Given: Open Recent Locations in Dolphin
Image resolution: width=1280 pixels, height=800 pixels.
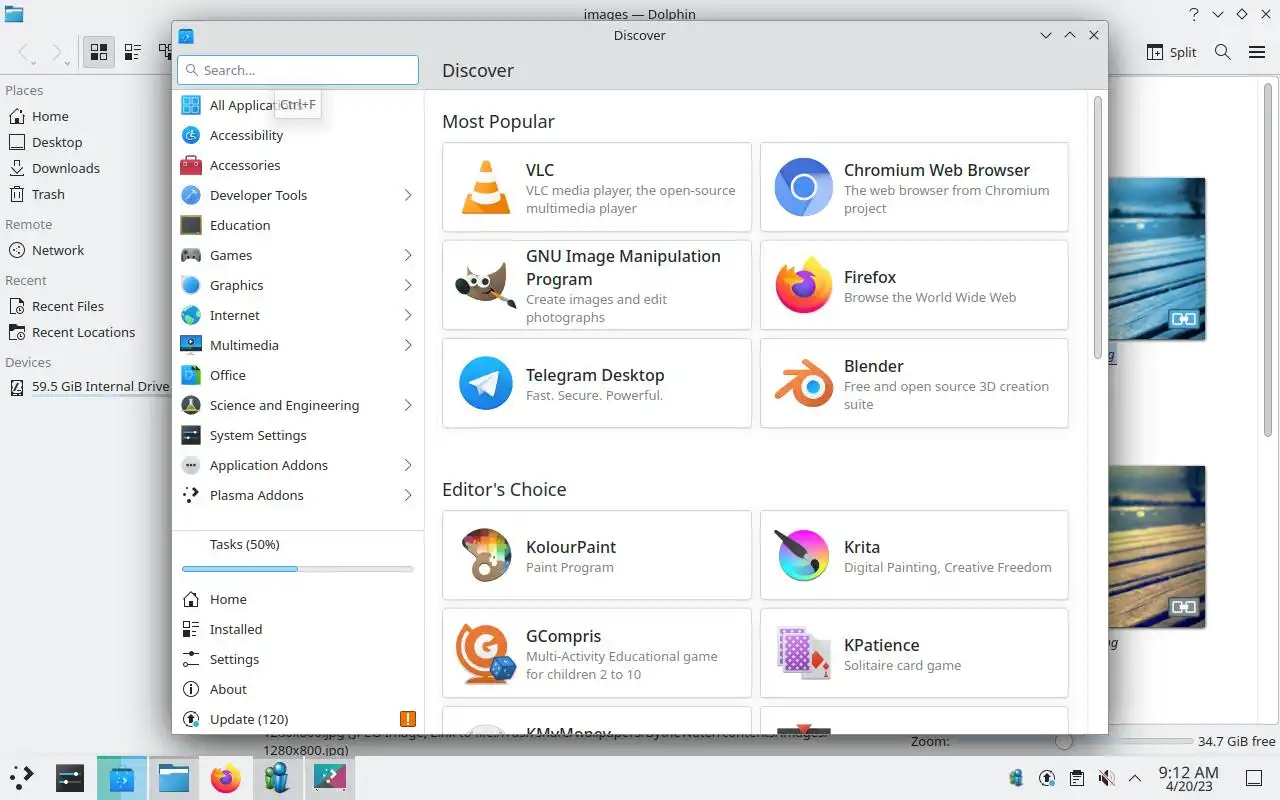Looking at the screenshot, I should 85,332.
